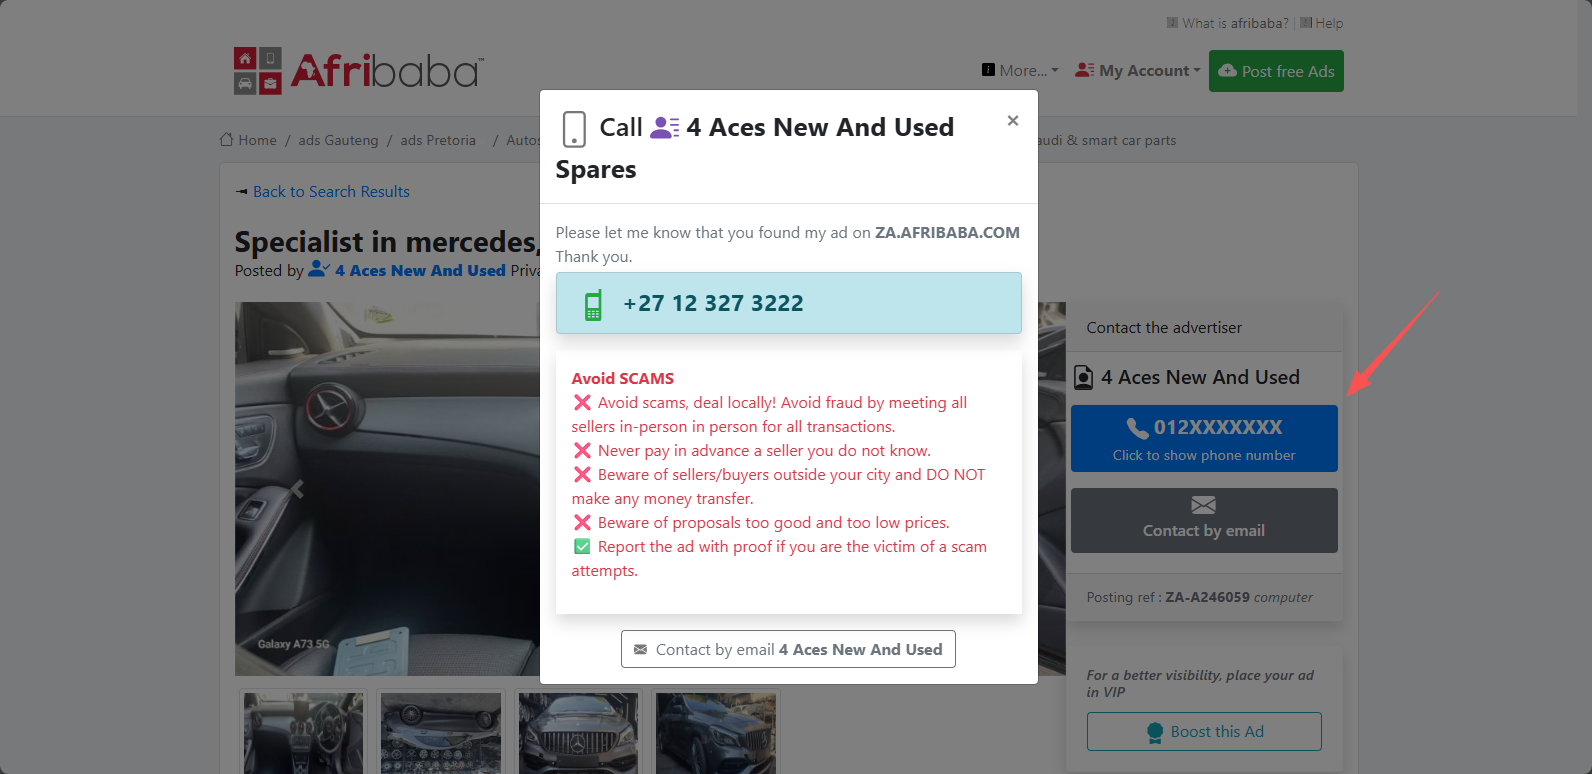1592x774 pixels.
Task: Select the Mercedes front grille thumbnail
Action: coord(578,733)
